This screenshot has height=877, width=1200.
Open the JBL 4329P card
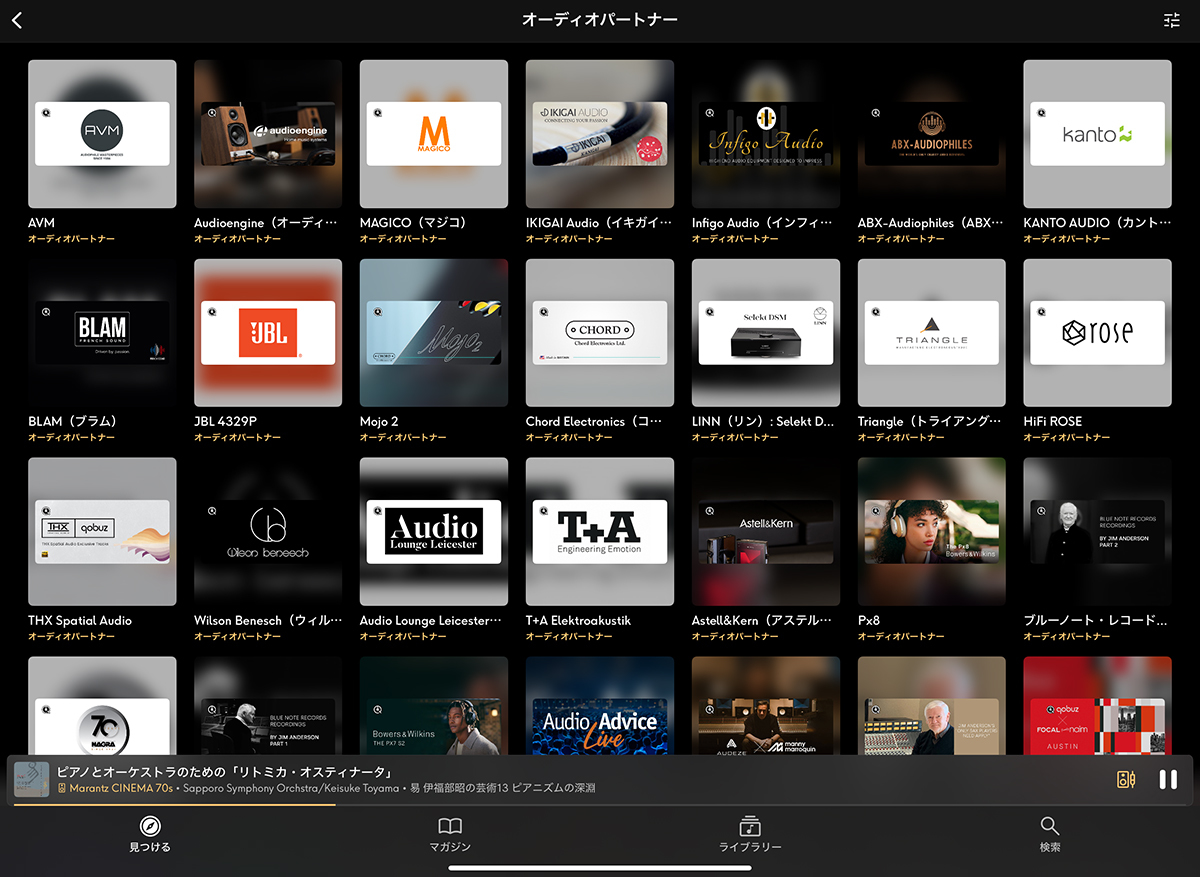pyautogui.click(x=268, y=333)
